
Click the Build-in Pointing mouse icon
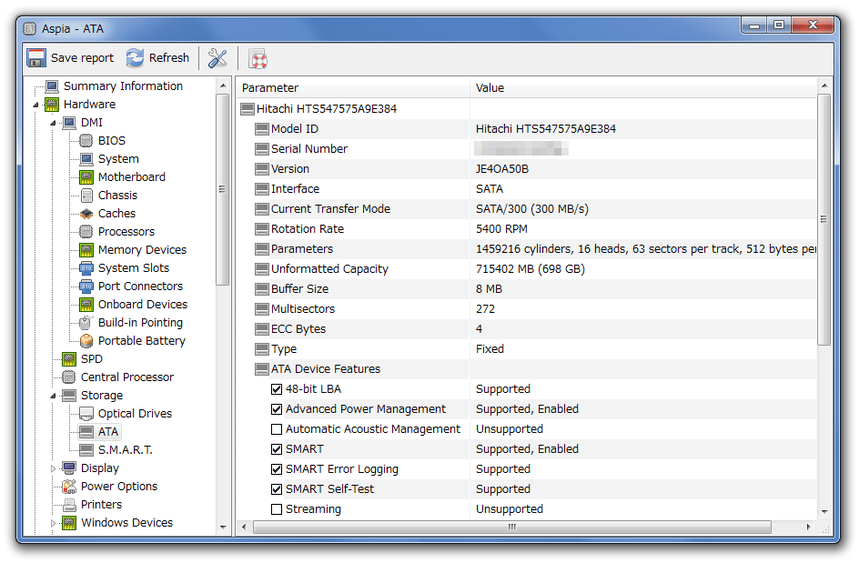pos(86,323)
